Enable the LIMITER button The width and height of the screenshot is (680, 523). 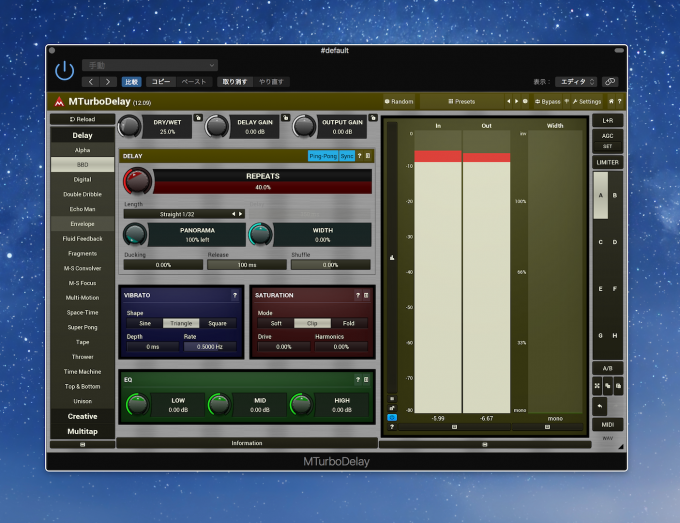[x=607, y=162]
